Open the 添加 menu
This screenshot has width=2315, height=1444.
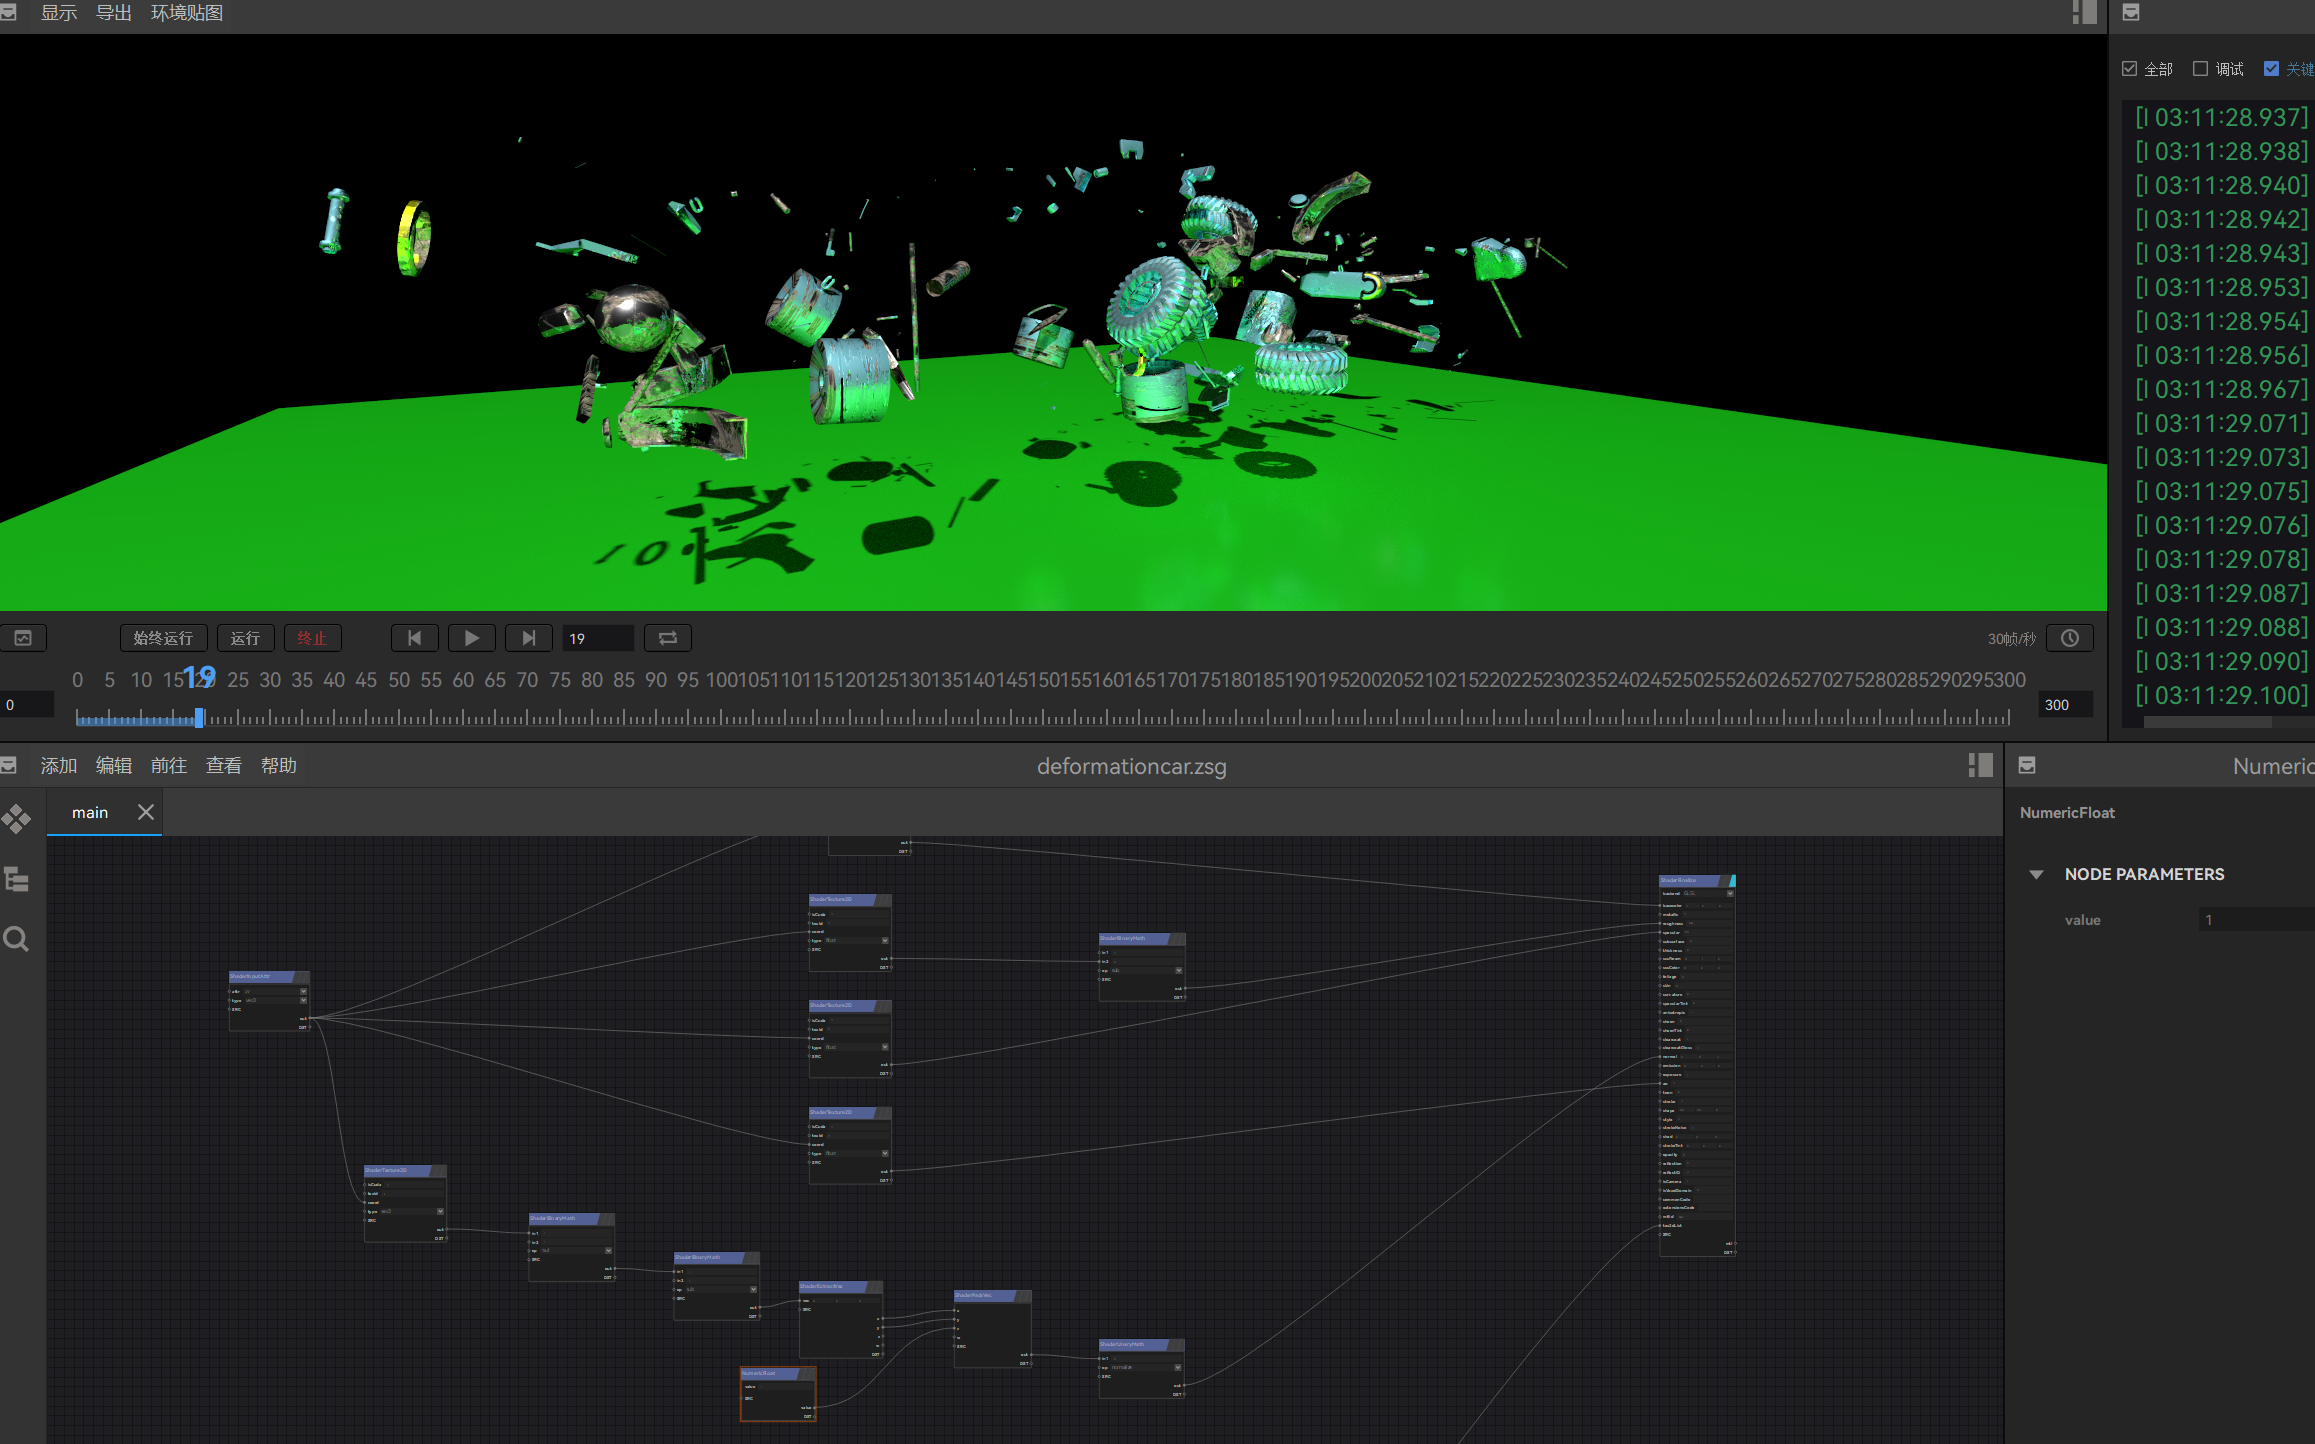tap(58, 766)
